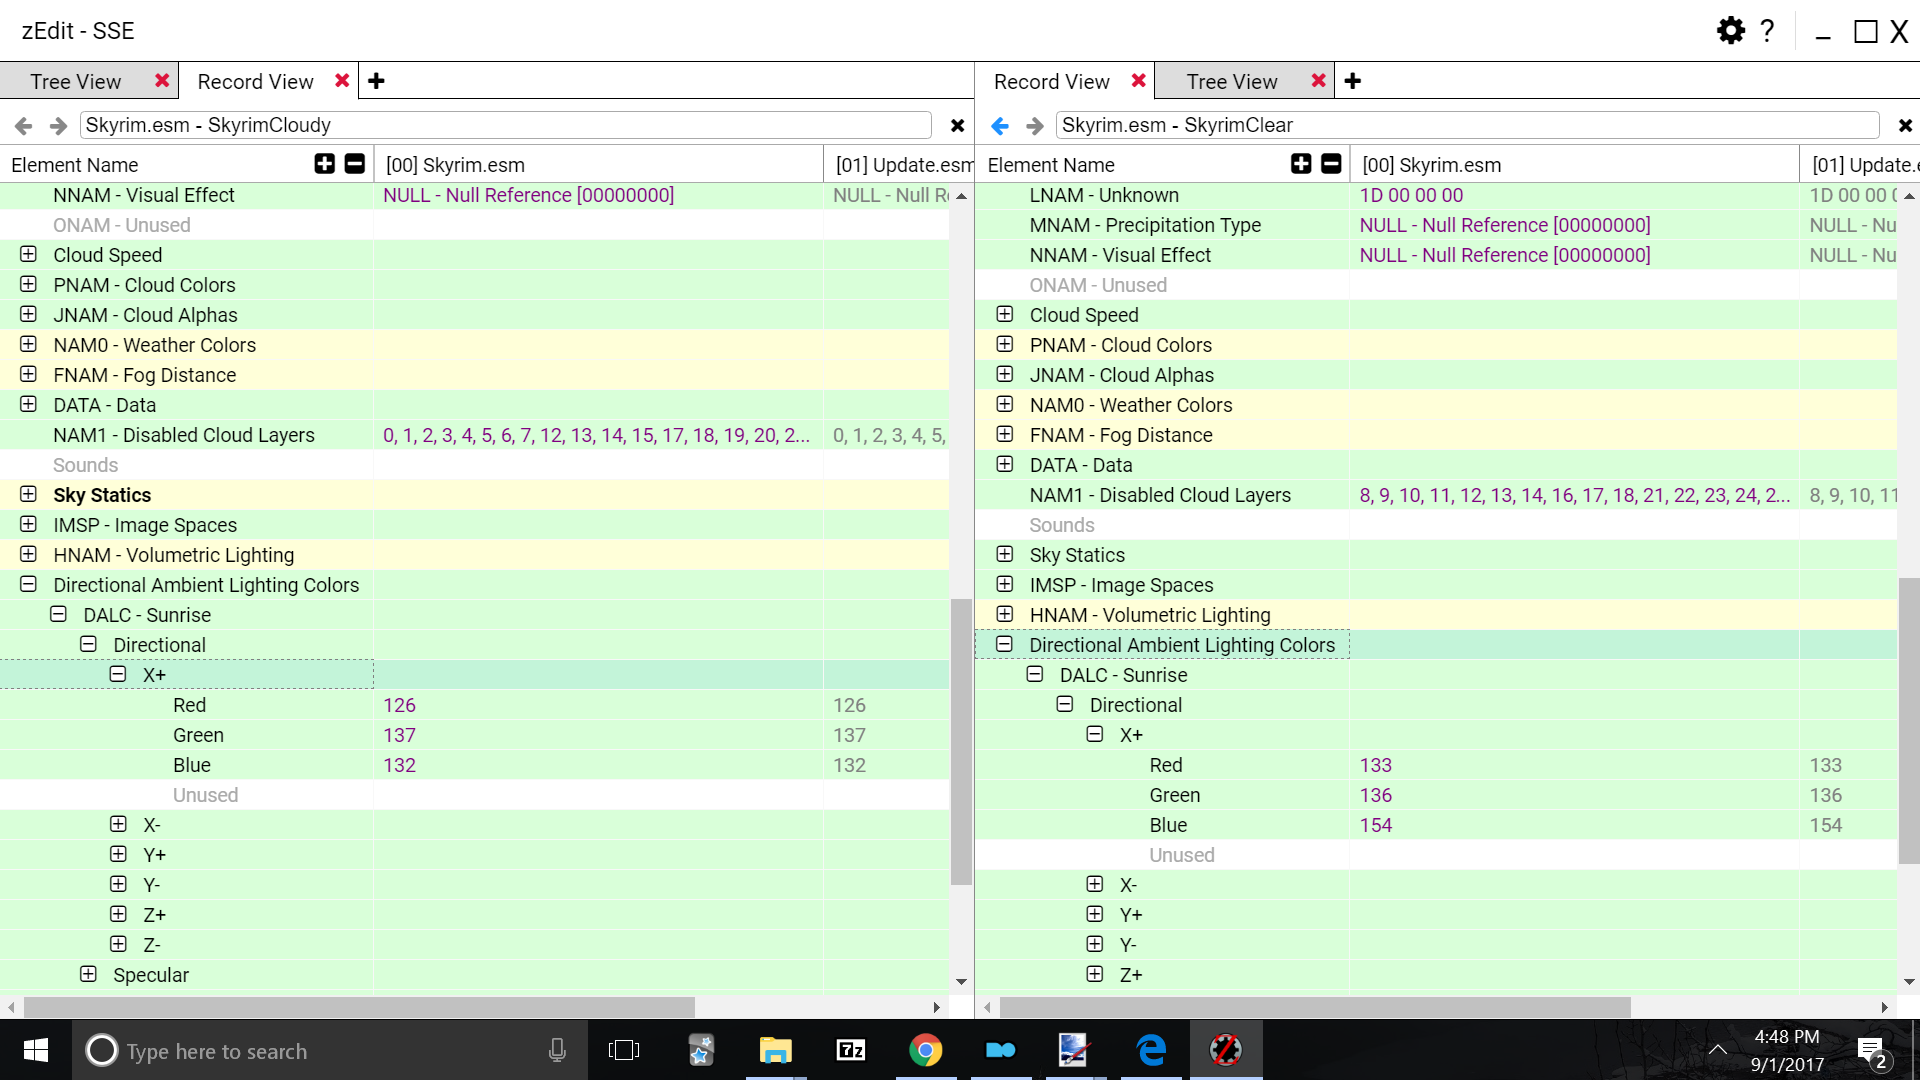Expand DATA - Data in left pane
Image resolution: width=1920 pixels, height=1080 pixels.
pos(28,404)
